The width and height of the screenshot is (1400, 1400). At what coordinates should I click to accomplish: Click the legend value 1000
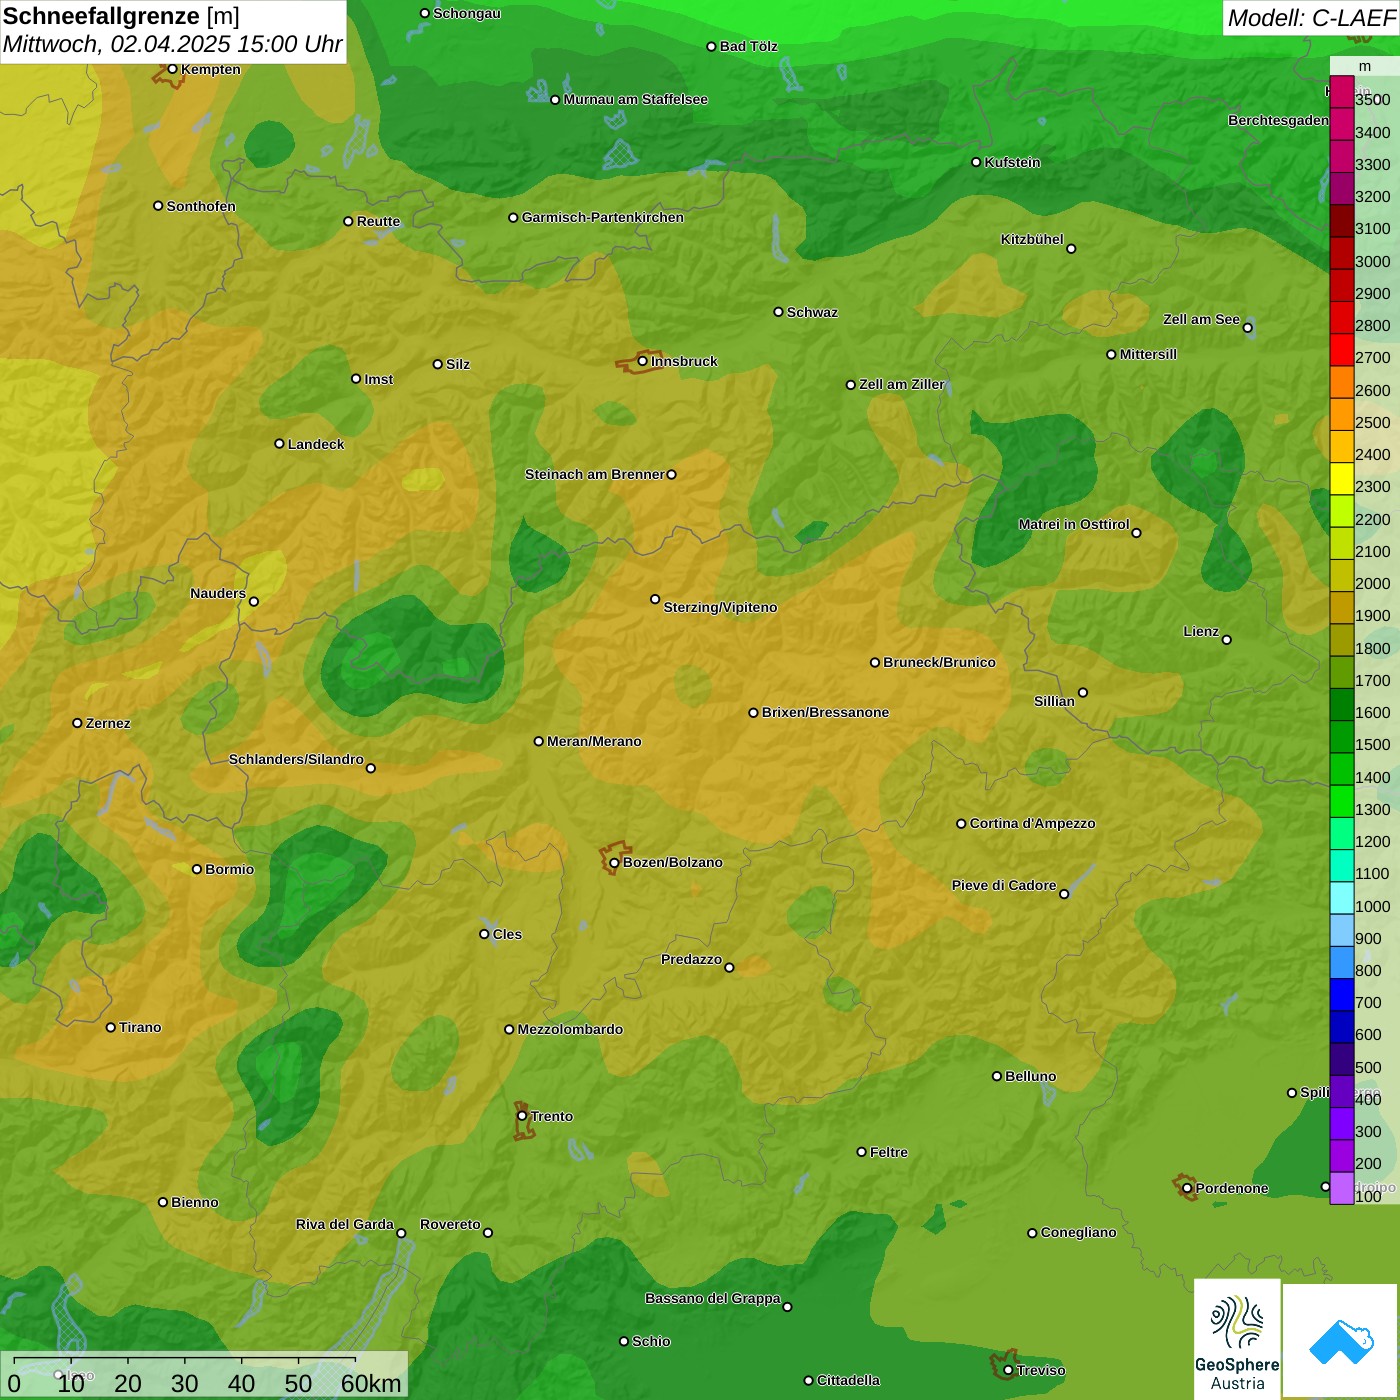[1373, 906]
